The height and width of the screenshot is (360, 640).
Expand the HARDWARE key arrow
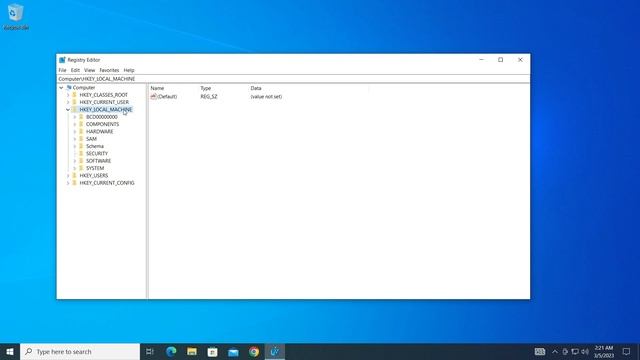(x=75, y=132)
